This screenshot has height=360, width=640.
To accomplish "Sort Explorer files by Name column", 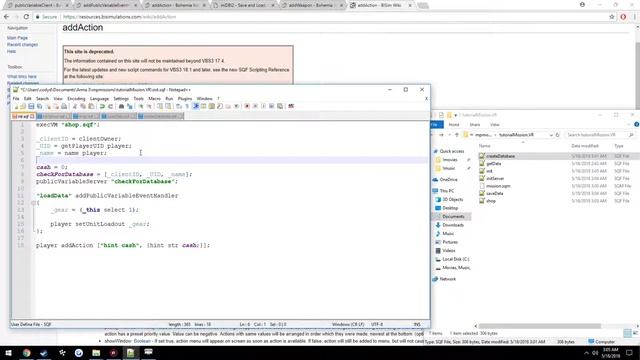I will (484, 146).
